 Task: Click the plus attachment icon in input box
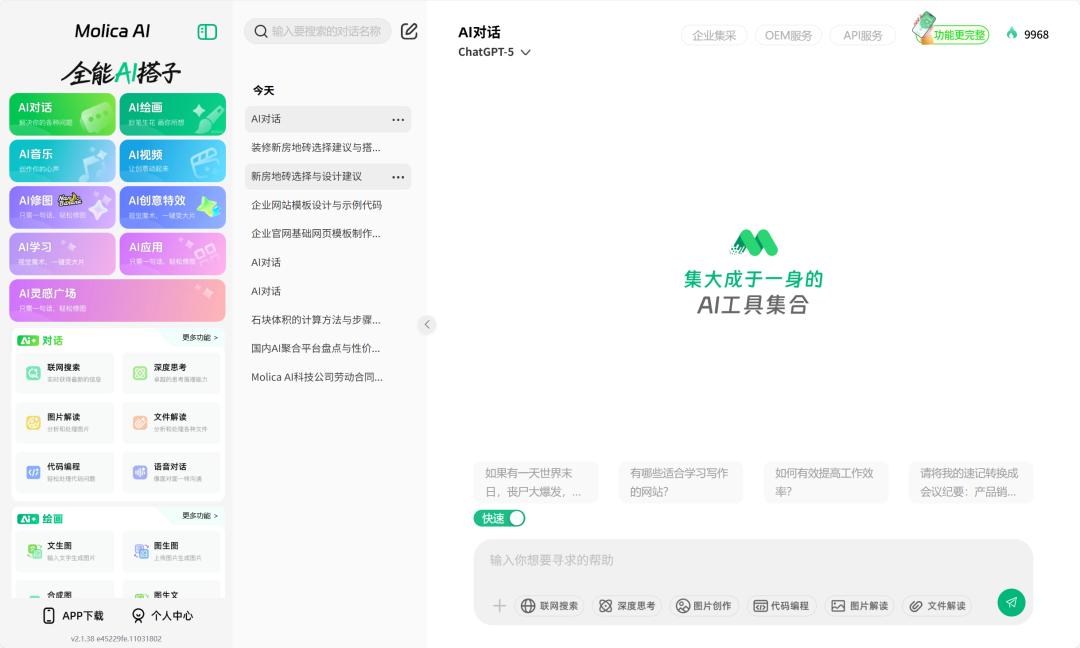click(499, 606)
